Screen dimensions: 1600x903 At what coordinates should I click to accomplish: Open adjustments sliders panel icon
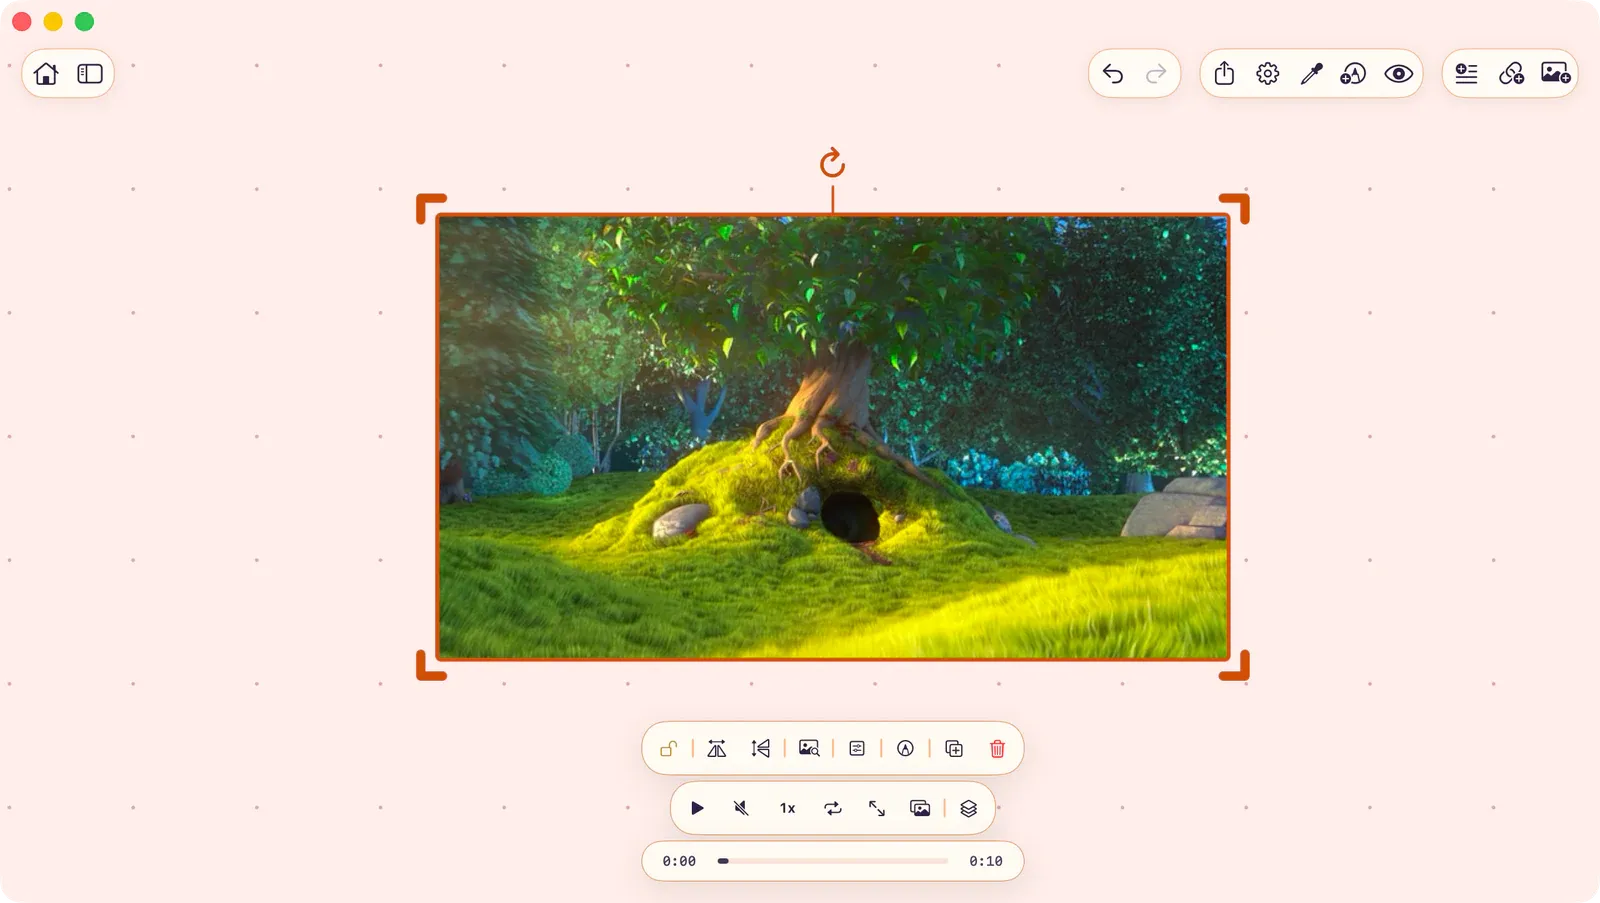857,748
